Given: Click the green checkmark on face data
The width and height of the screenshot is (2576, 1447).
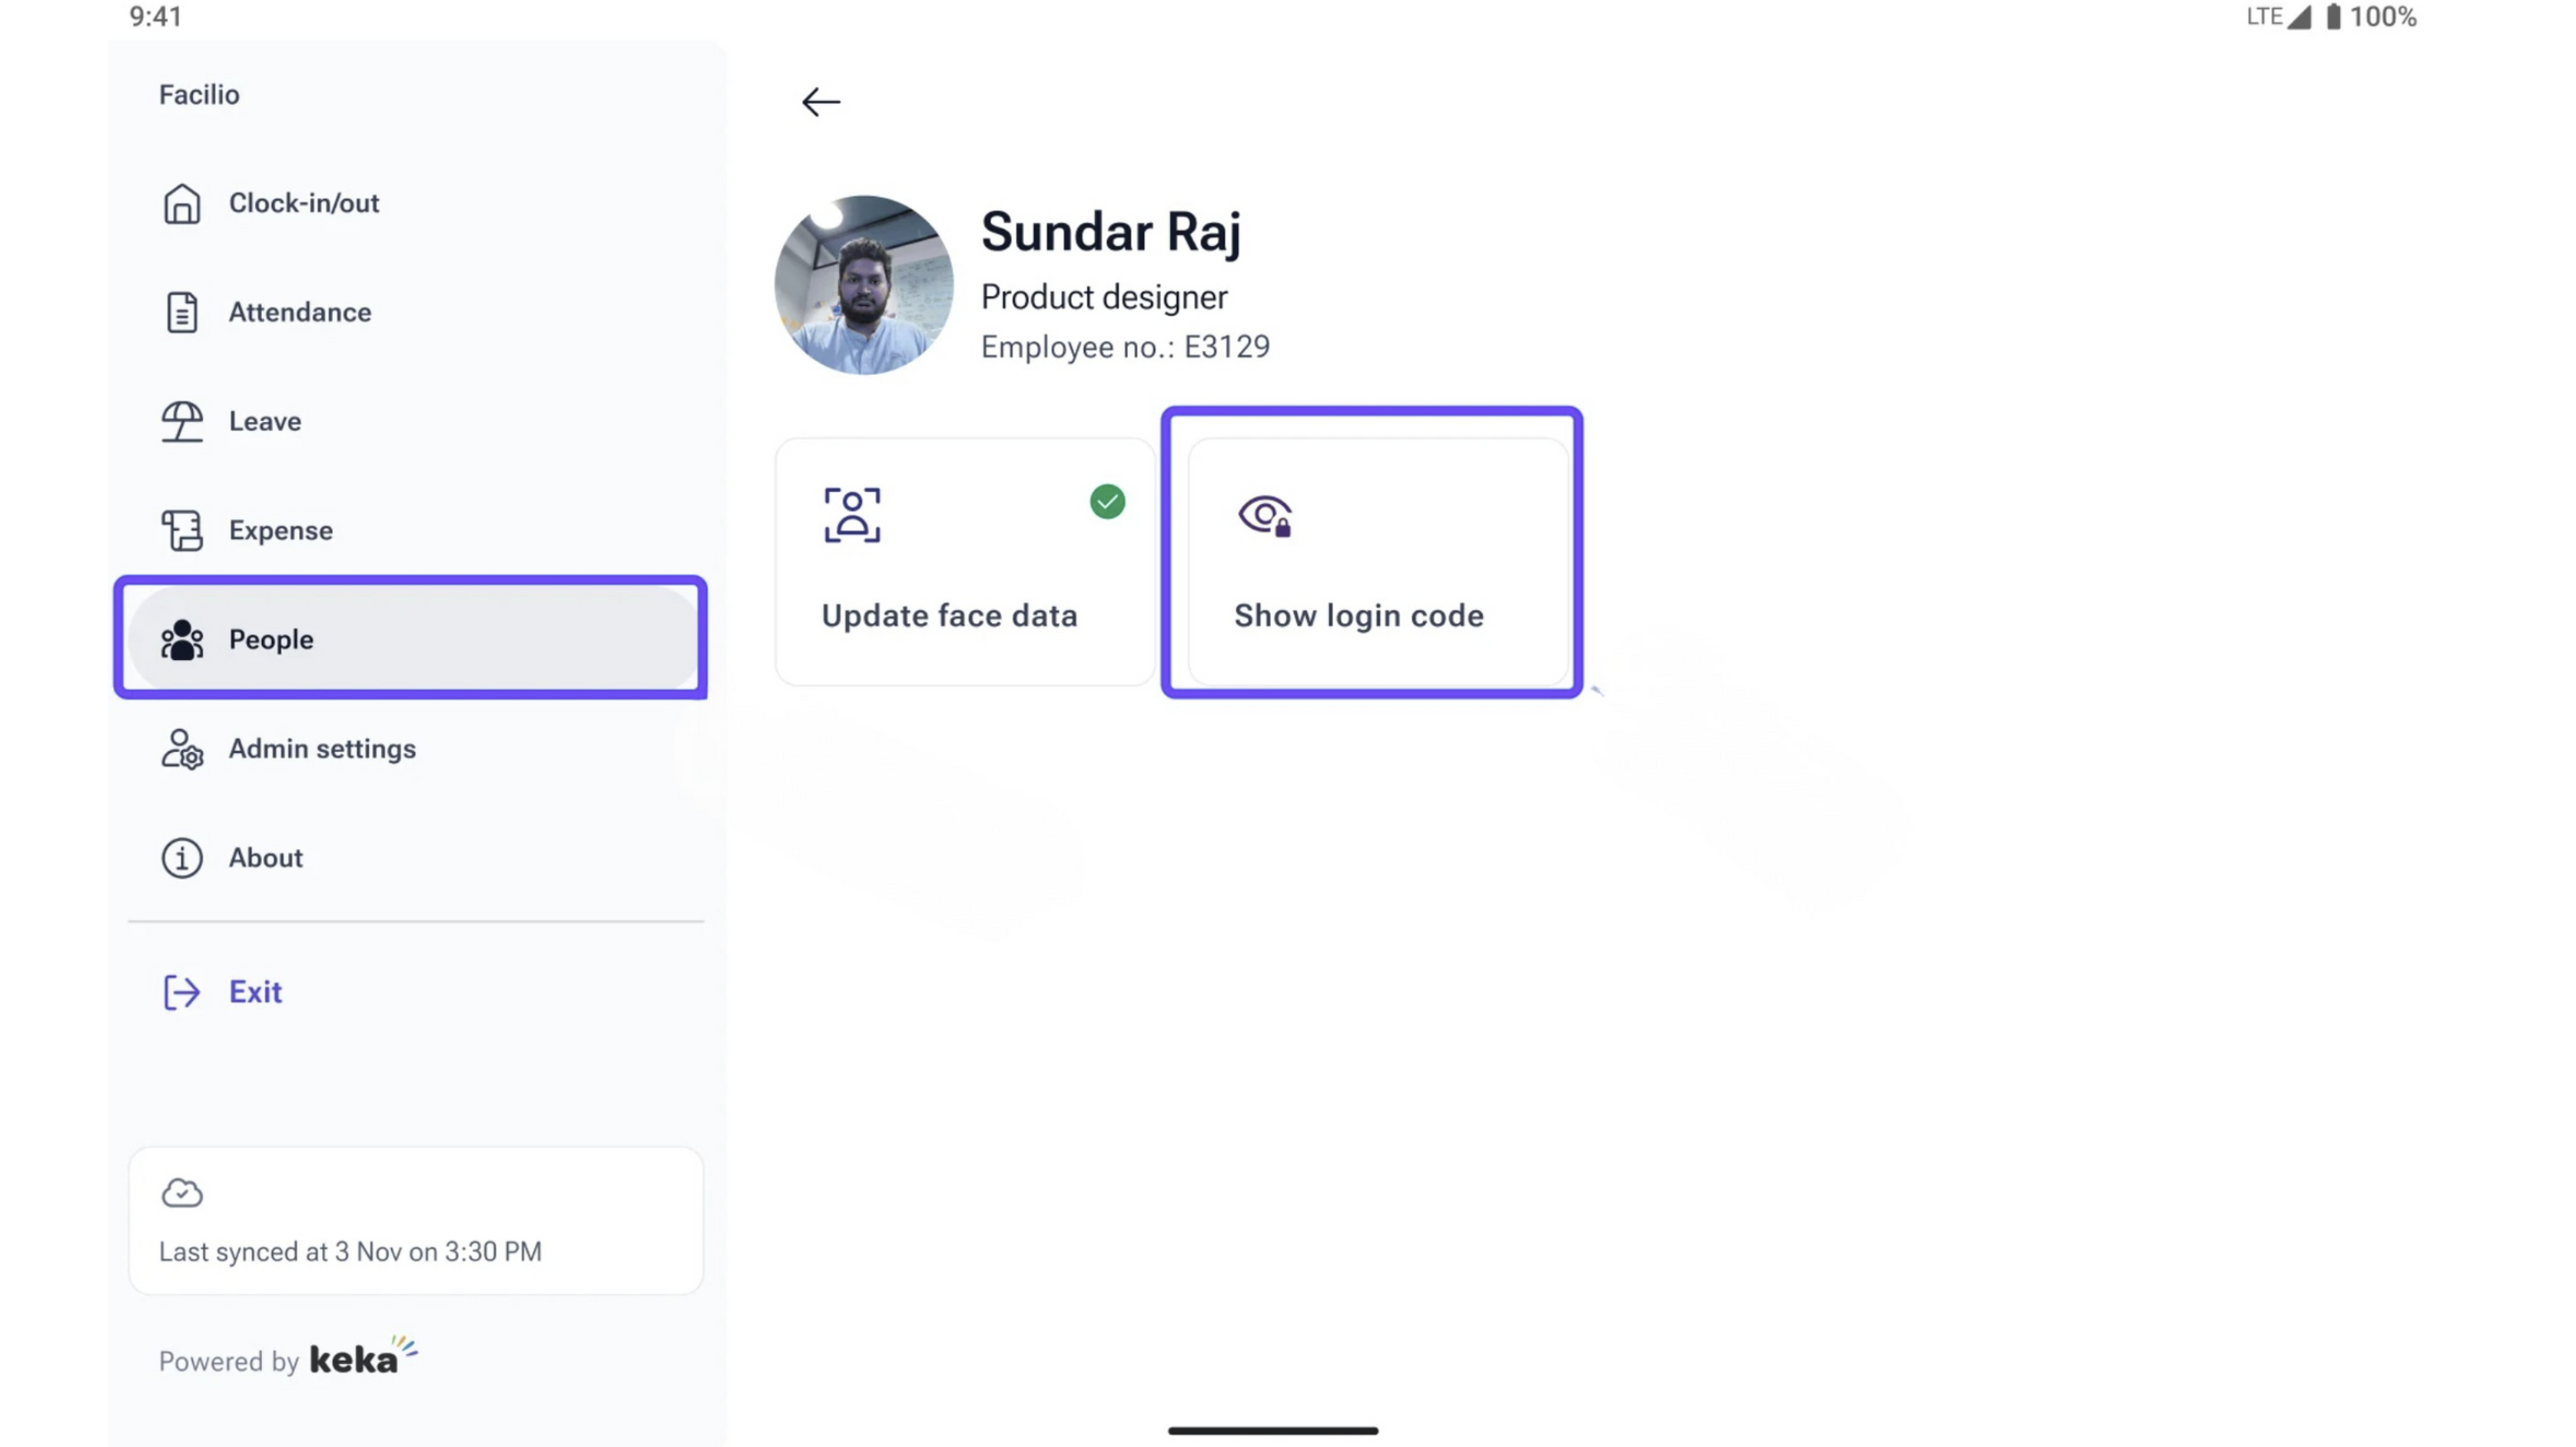Looking at the screenshot, I should coord(1107,502).
